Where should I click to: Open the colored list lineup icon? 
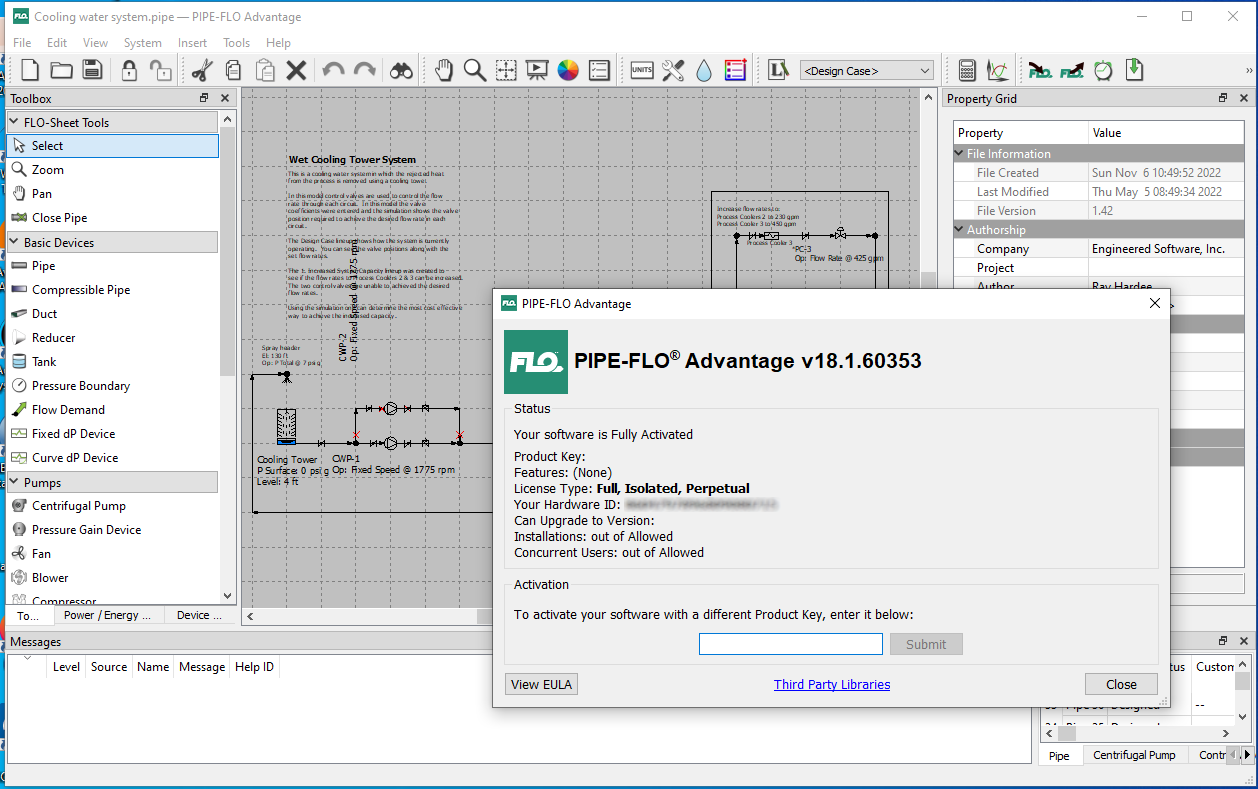(736, 70)
